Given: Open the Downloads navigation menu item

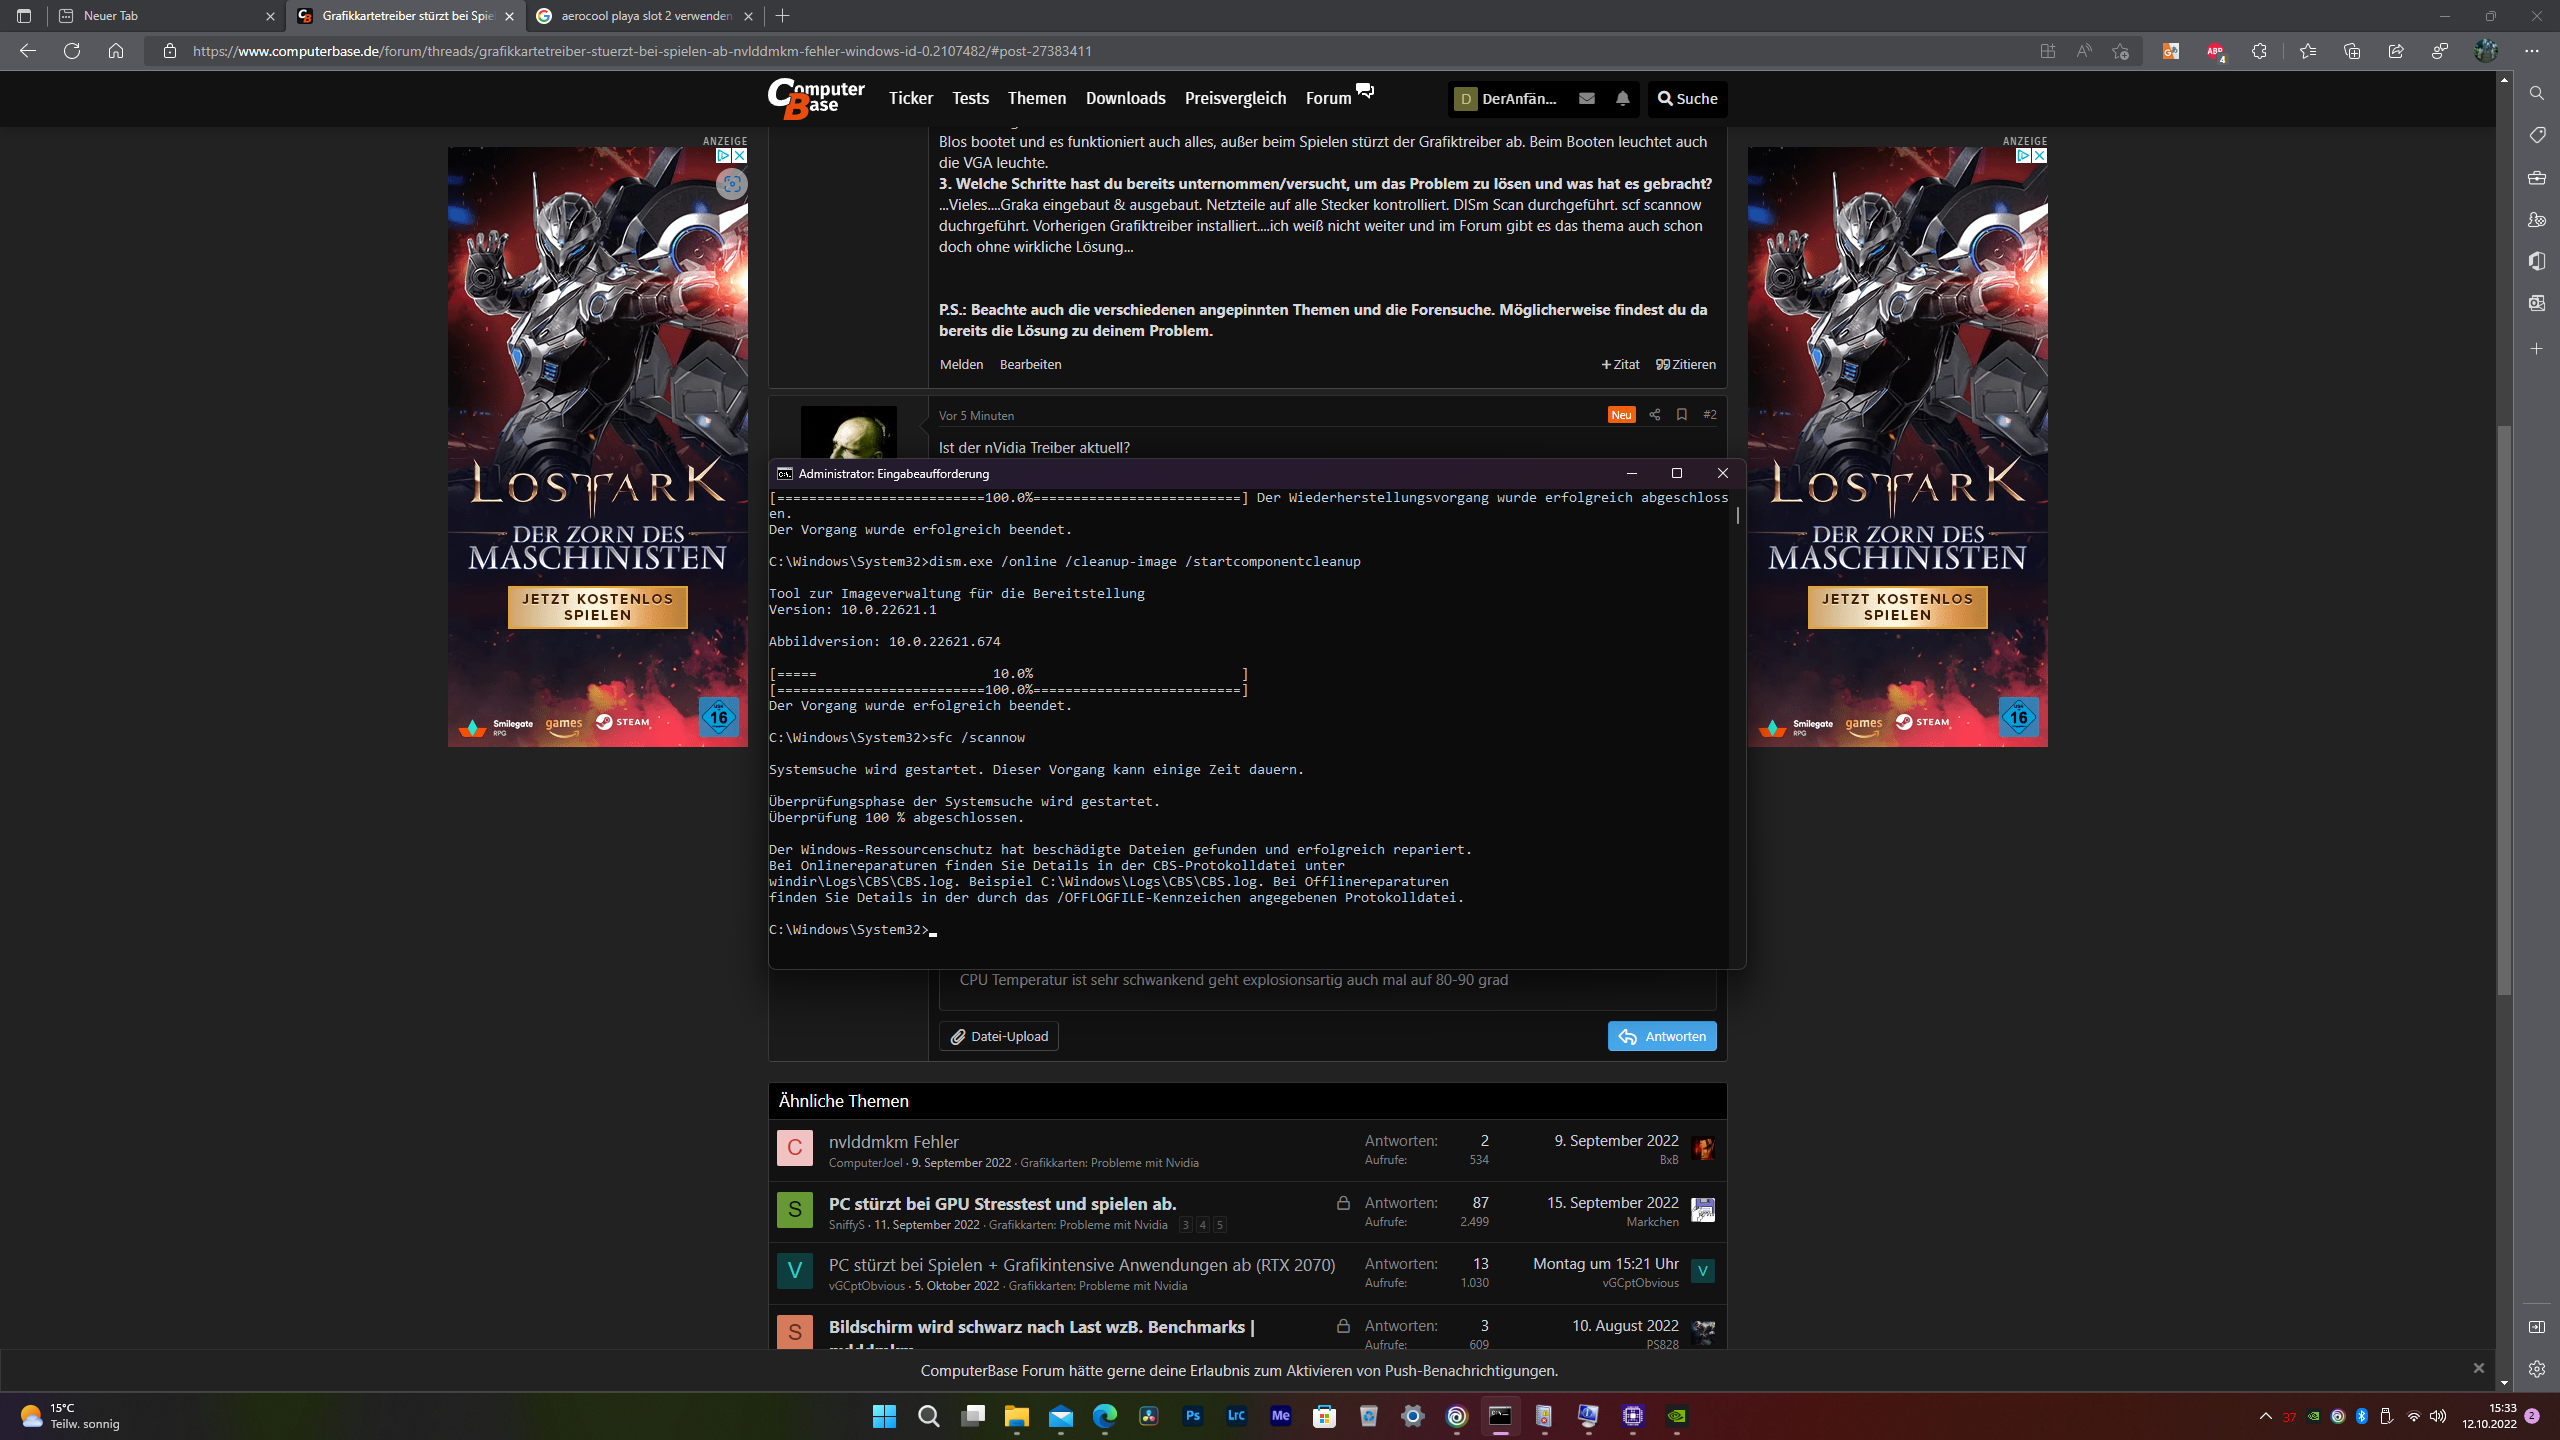Looking at the screenshot, I should click(x=1125, y=98).
